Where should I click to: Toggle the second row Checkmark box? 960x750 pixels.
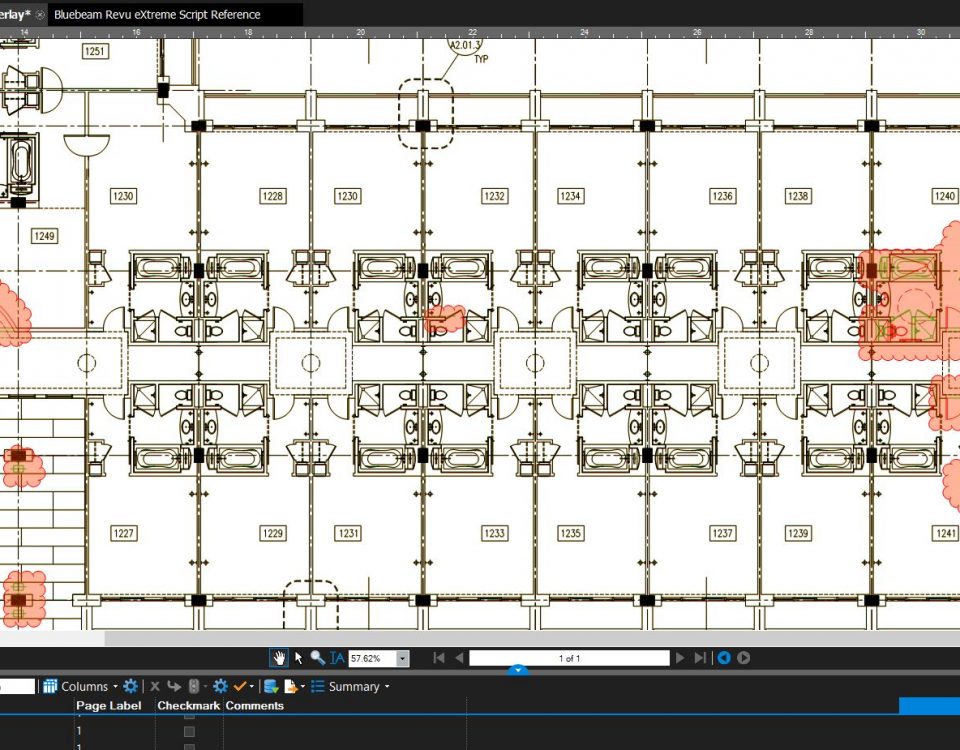(189, 746)
